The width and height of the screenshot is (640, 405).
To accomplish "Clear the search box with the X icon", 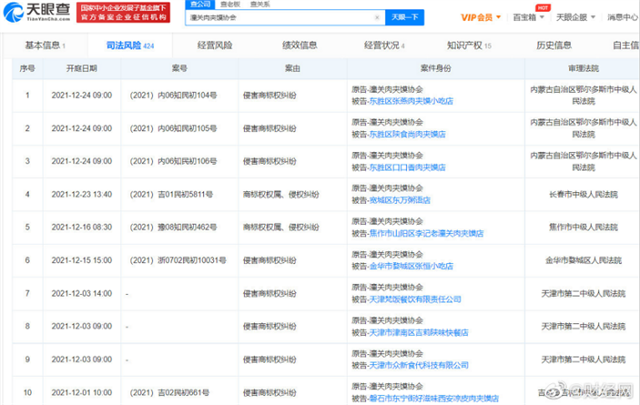I will tap(377, 18).
